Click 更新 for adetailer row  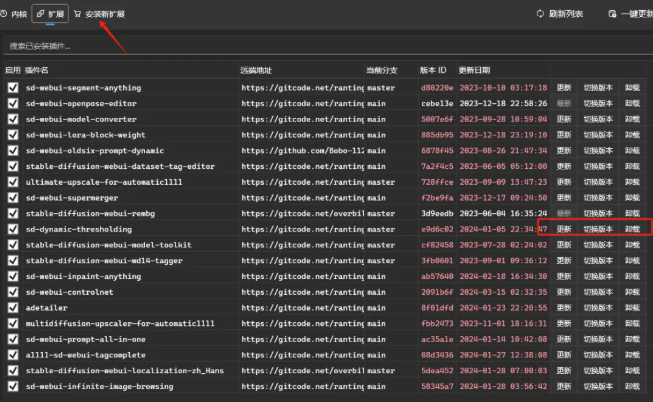564,308
